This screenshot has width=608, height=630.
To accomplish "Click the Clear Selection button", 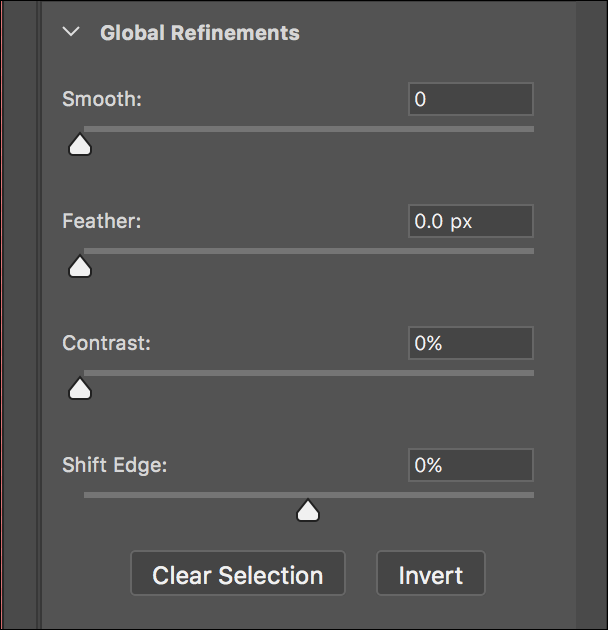I will click(x=238, y=573).
